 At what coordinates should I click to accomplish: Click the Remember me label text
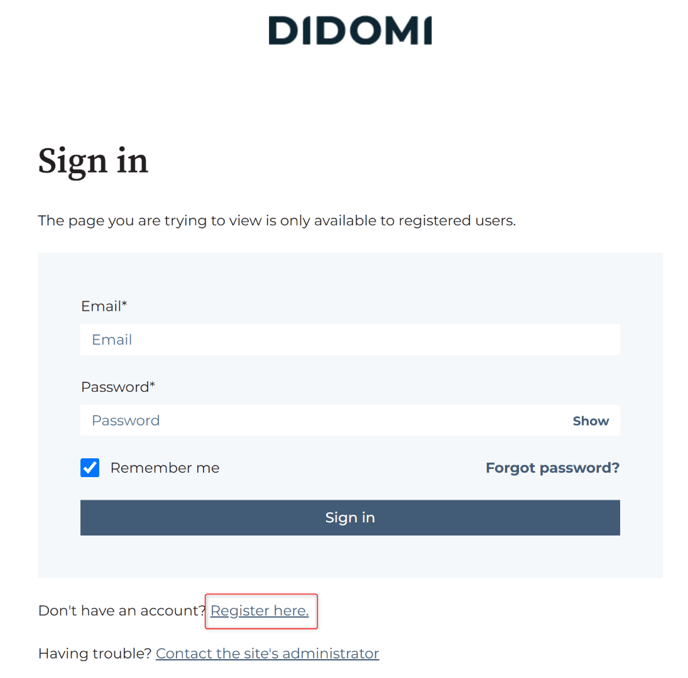pyautogui.click(x=165, y=468)
